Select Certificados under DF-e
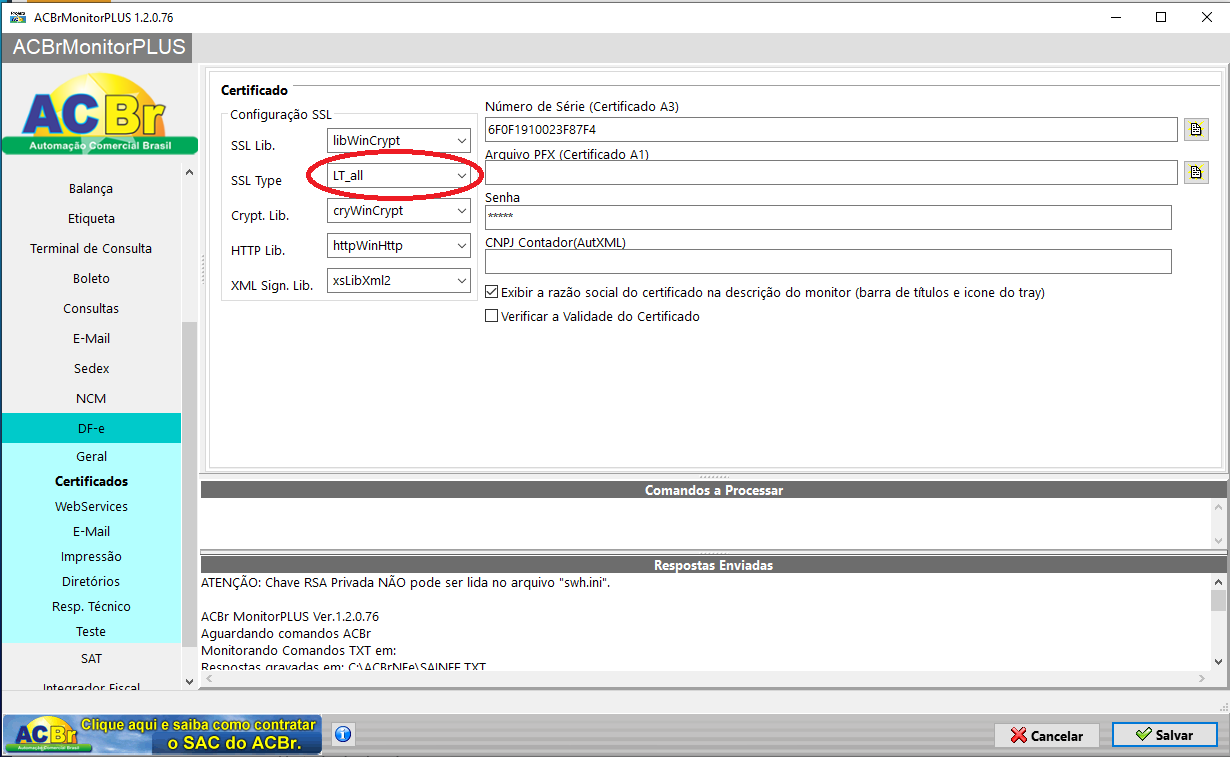The image size is (1230, 757). pos(91,481)
